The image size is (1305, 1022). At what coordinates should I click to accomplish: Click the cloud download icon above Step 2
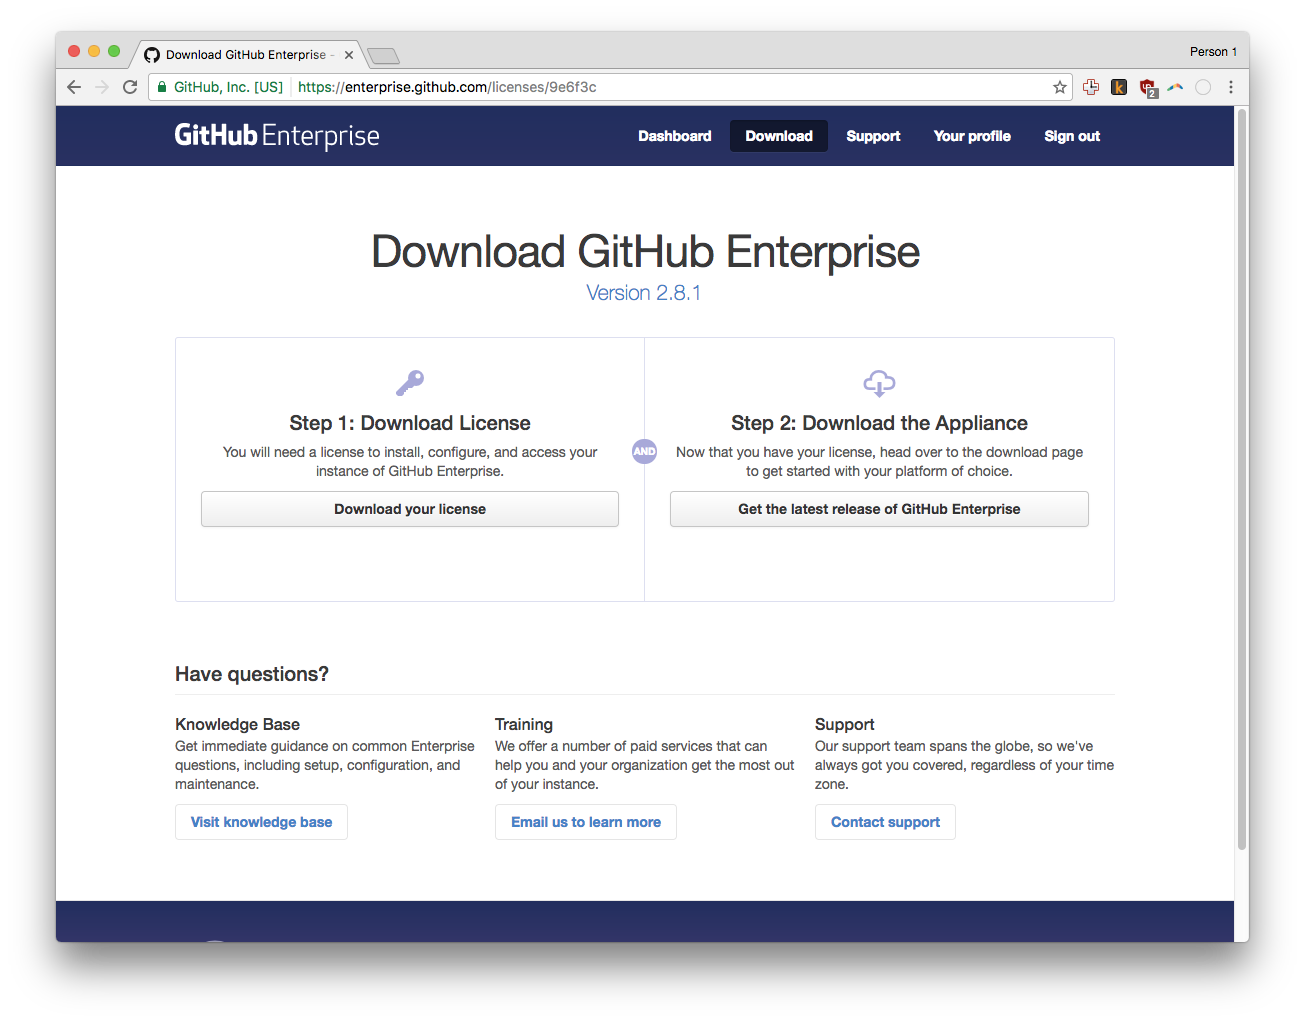tap(879, 383)
